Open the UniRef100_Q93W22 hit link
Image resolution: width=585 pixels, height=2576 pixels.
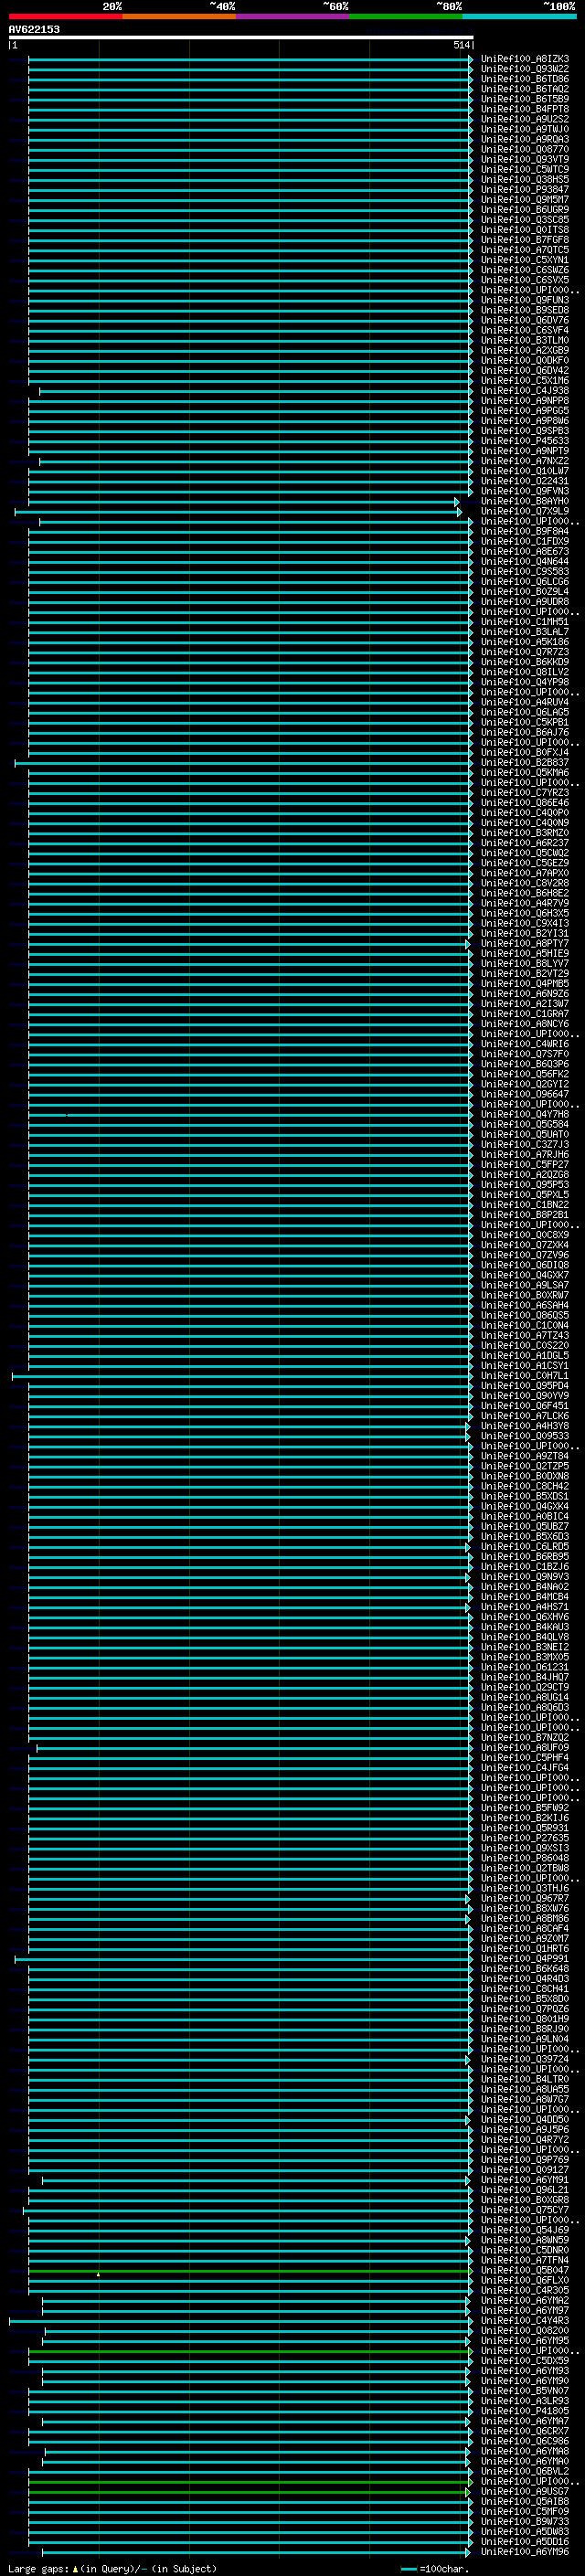pyautogui.click(x=525, y=69)
